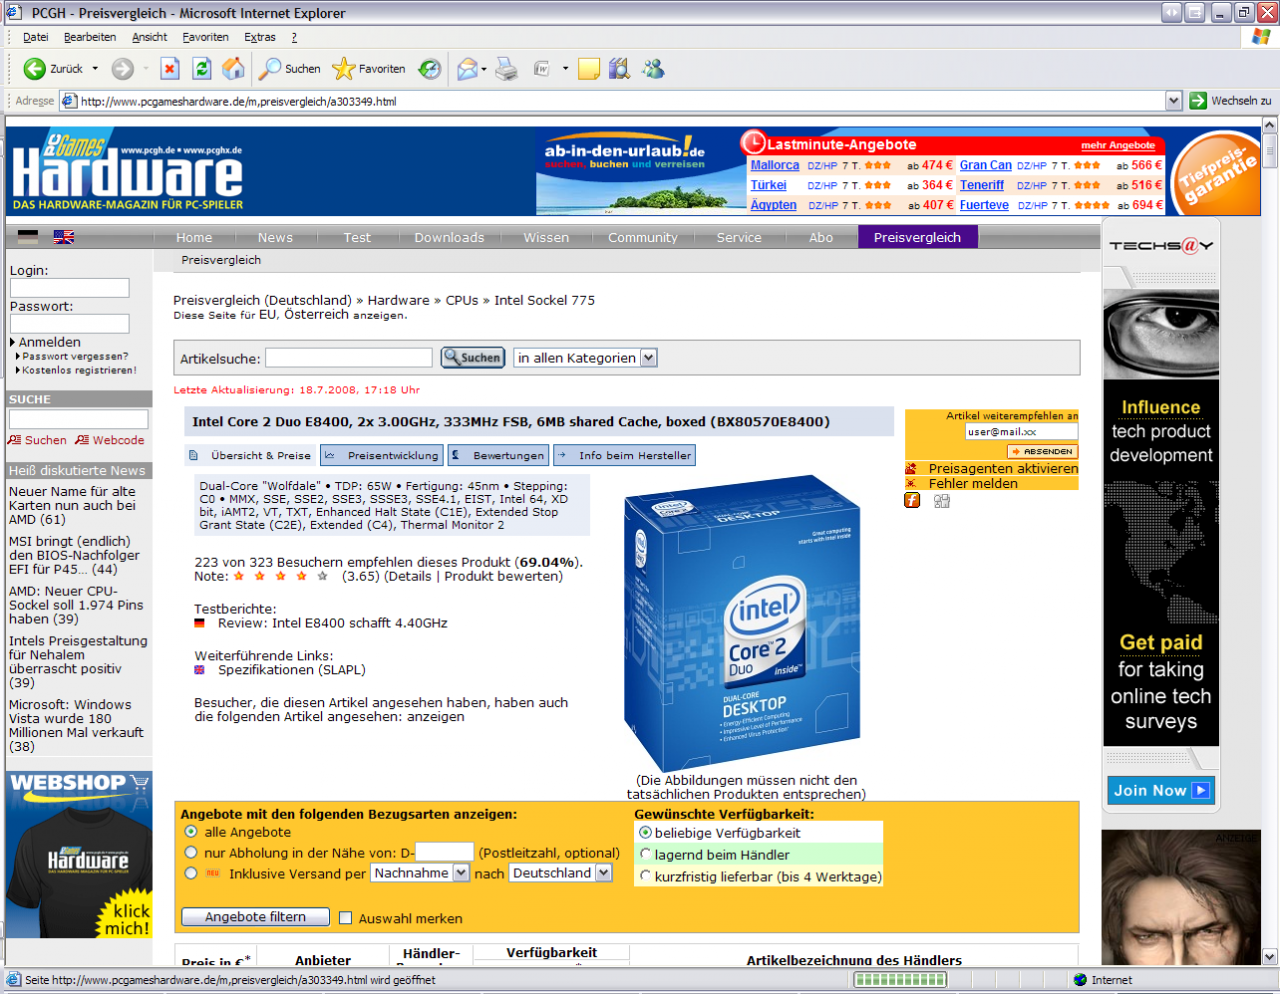Image resolution: width=1280 pixels, height=994 pixels.
Task: Open the 'Kostenlos registrieren!' link
Action: [x=79, y=370]
